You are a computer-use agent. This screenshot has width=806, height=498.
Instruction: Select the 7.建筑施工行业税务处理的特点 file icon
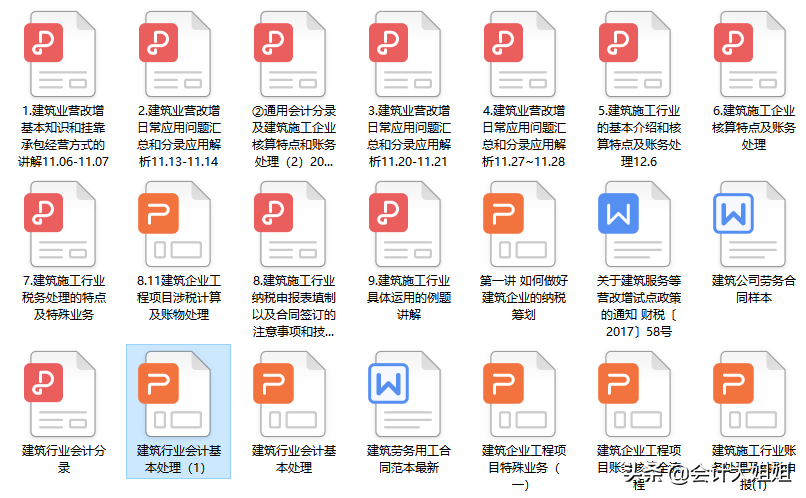[x=61, y=224]
